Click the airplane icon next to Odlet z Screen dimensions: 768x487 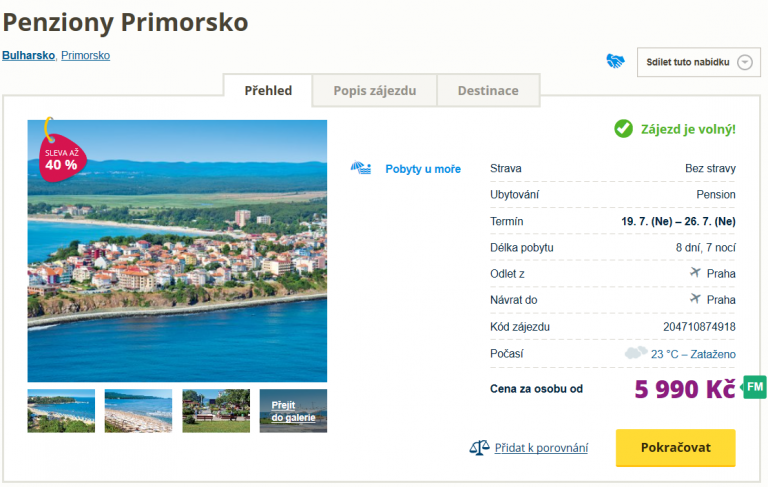click(695, 273)
